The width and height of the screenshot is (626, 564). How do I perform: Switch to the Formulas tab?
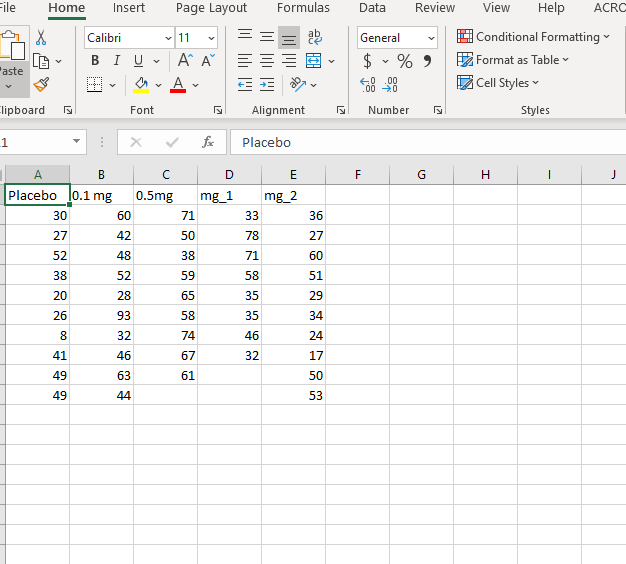pos(303,8)
